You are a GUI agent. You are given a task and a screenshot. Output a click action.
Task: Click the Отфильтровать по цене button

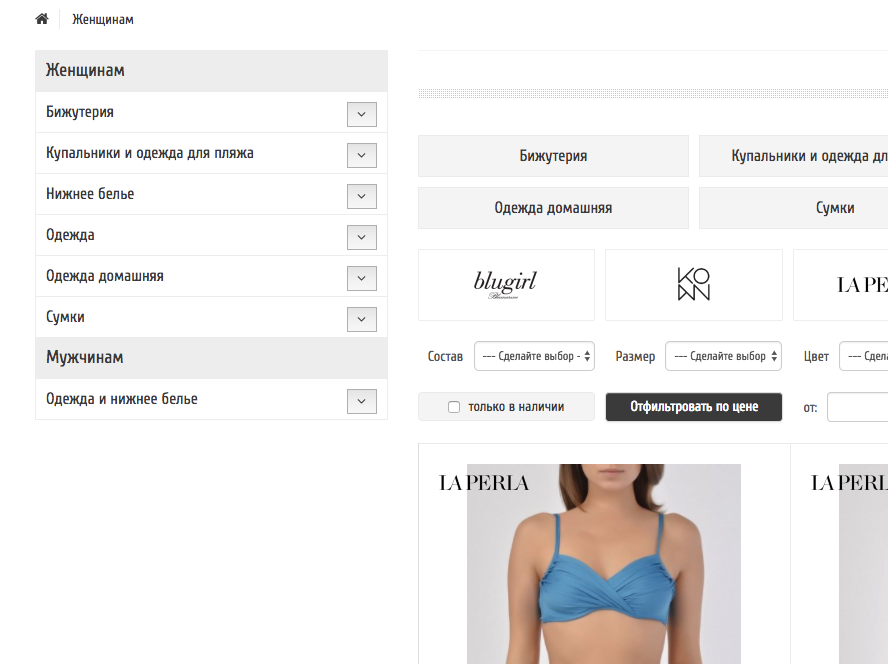pyautogui.click(x=694, y=407)
